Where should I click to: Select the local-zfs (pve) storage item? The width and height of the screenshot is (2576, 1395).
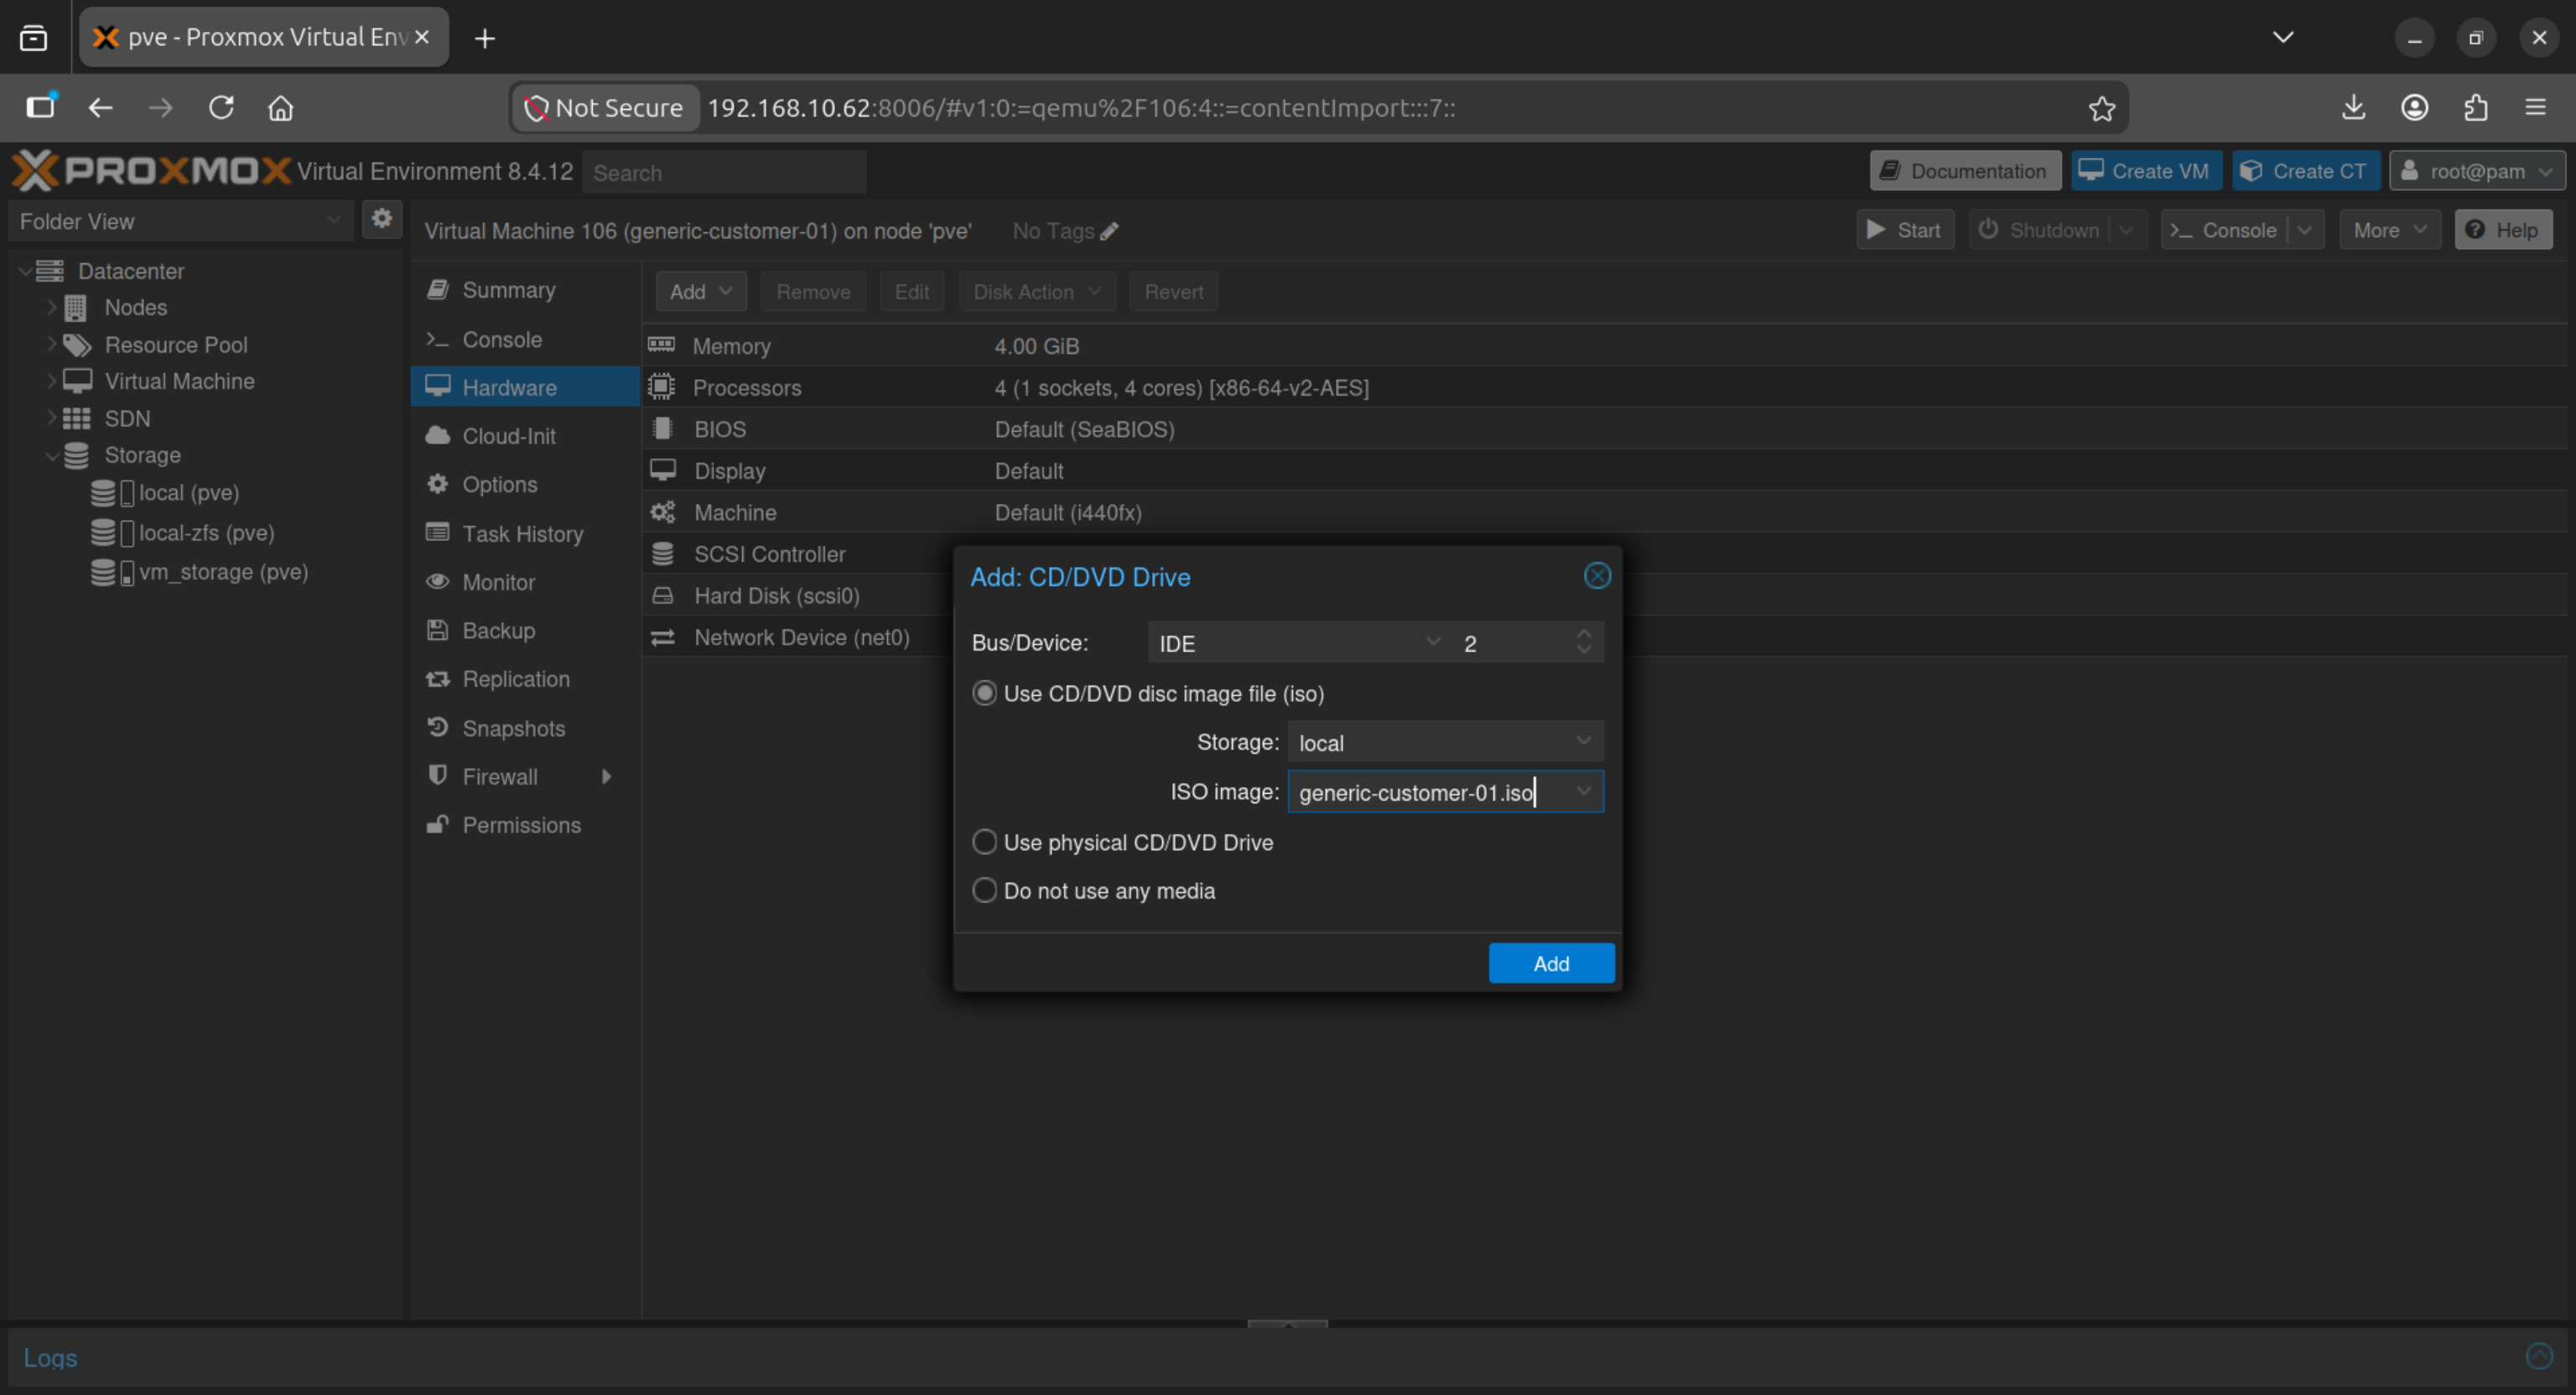[206, 533]
